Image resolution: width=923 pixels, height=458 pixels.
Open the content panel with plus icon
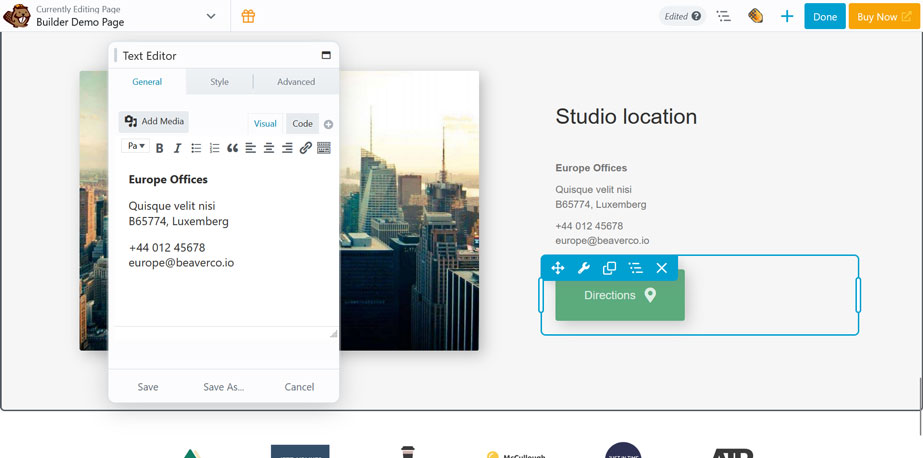[787, 16]
